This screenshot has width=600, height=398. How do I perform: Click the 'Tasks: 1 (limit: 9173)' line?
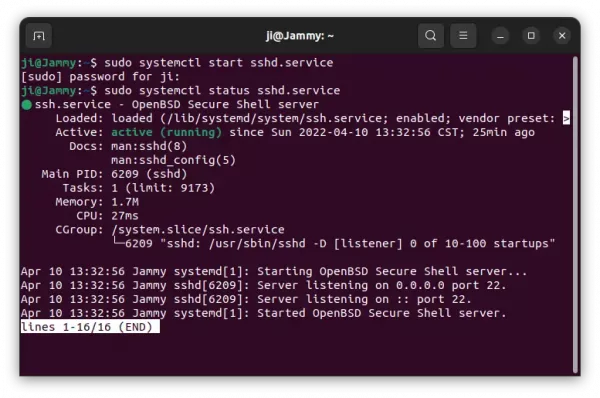coord(139,188)
